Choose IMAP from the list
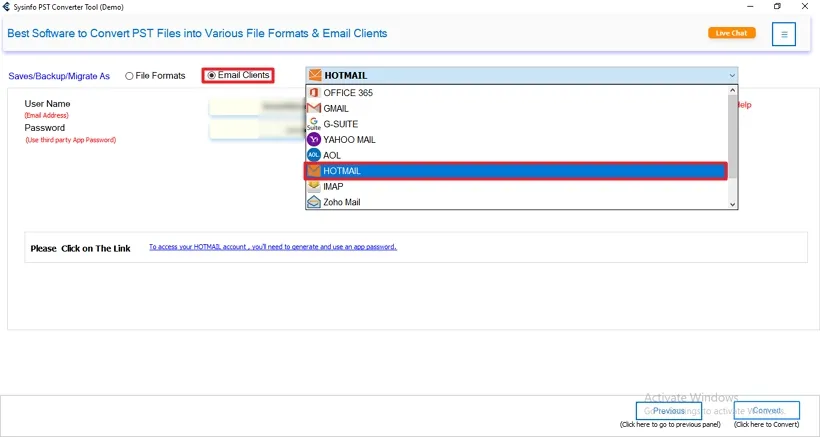 click(x=517, y=186)
